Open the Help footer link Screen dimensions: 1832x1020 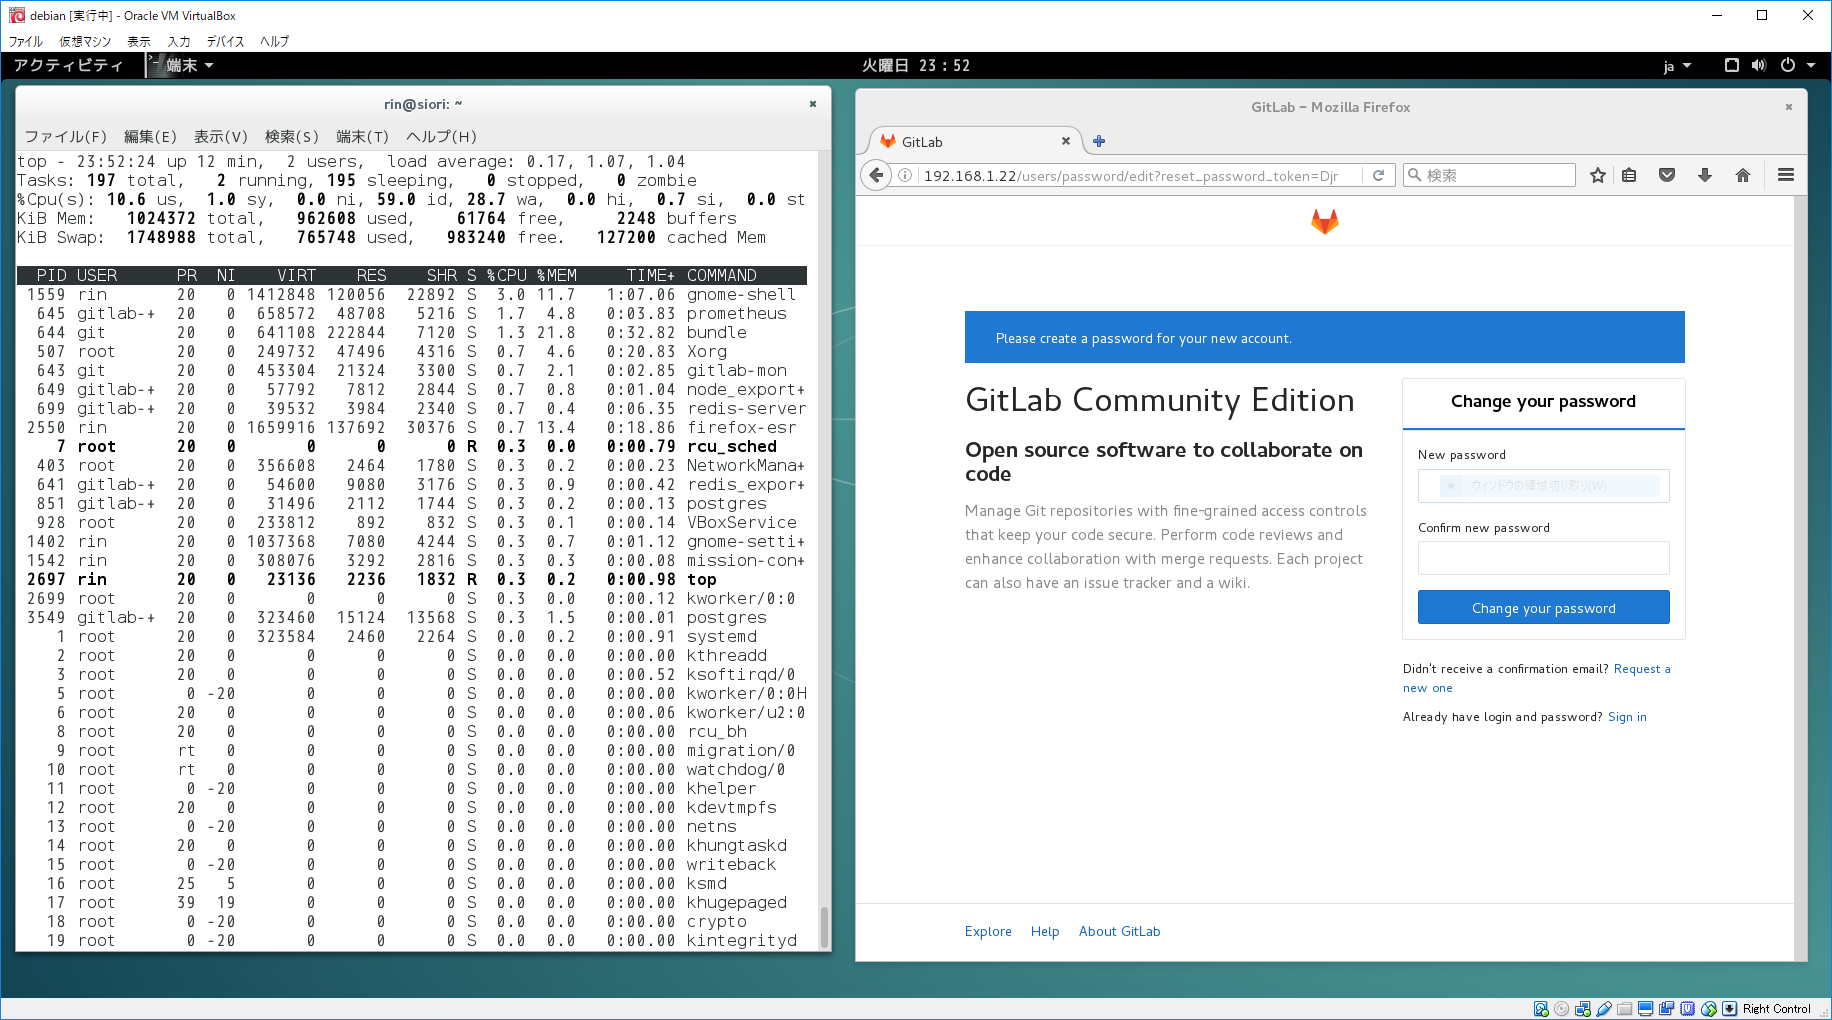click(1045, 931)
